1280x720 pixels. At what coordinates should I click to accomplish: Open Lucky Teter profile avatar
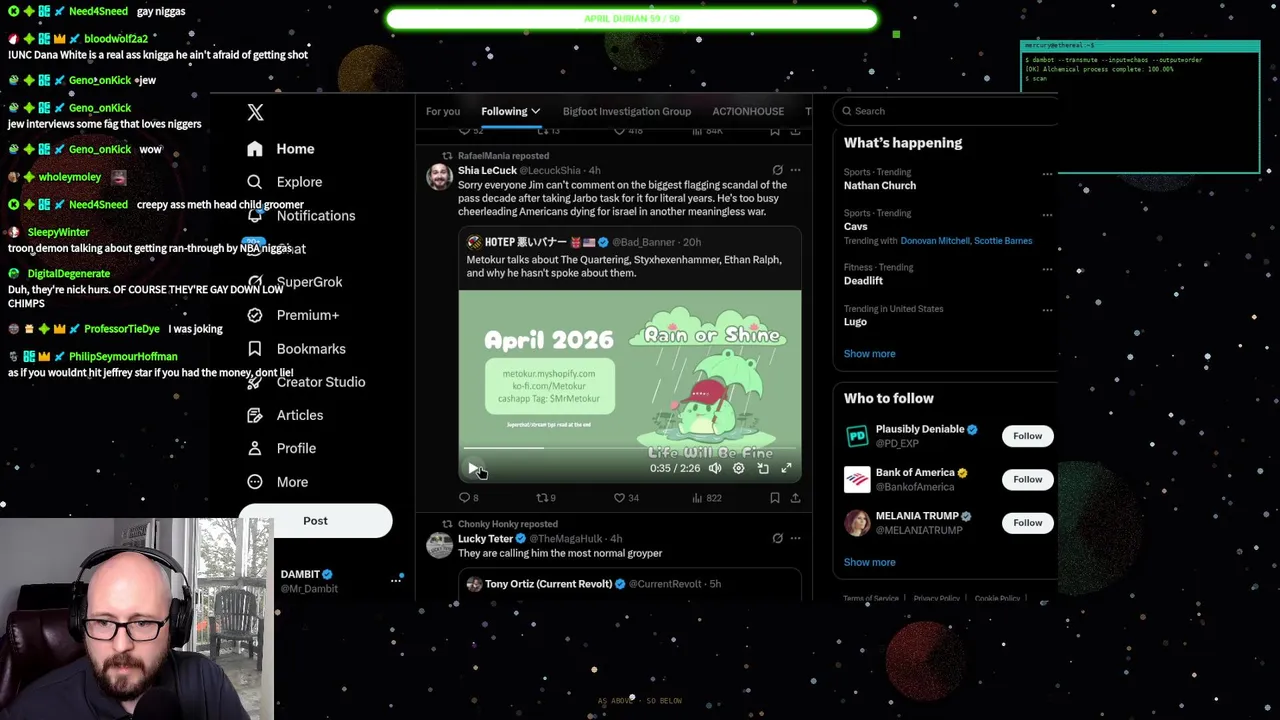coord(439,545)
